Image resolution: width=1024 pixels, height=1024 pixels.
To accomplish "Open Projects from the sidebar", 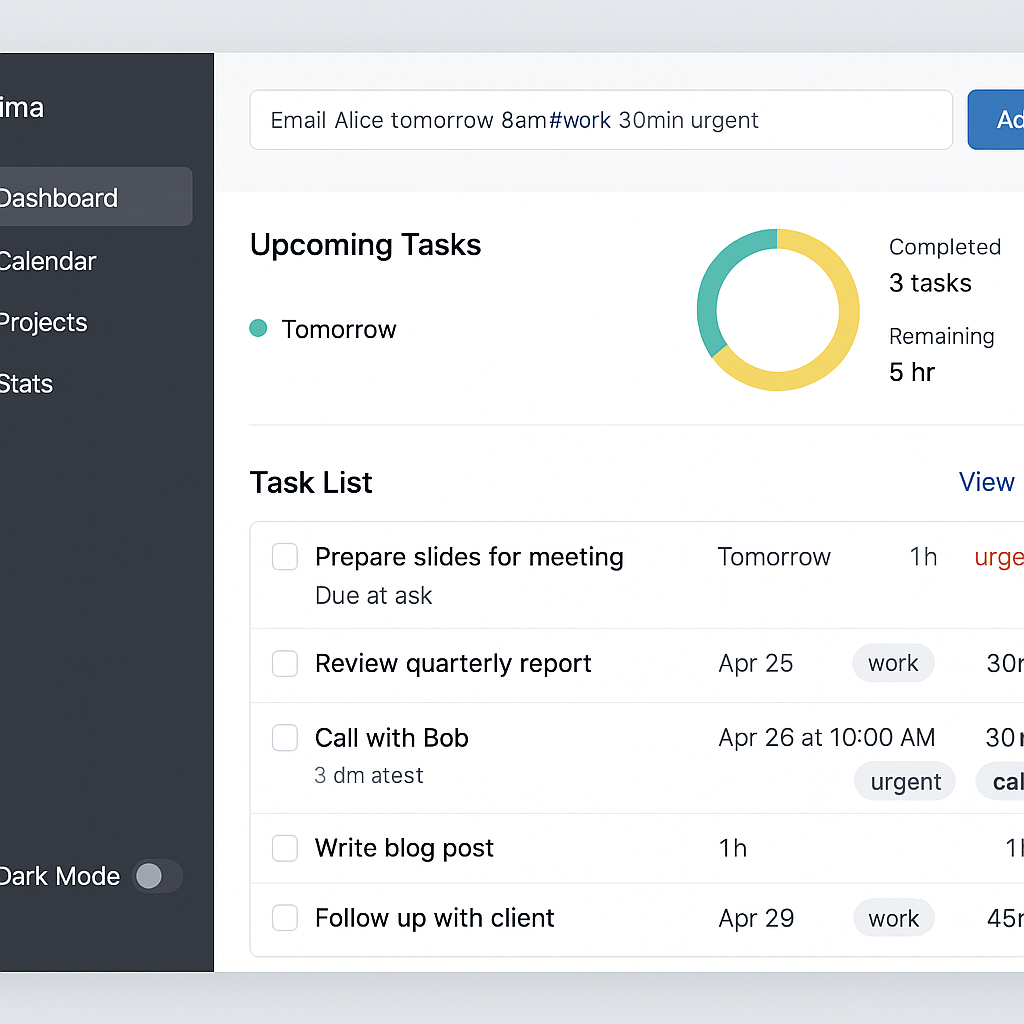I will 45,322.
